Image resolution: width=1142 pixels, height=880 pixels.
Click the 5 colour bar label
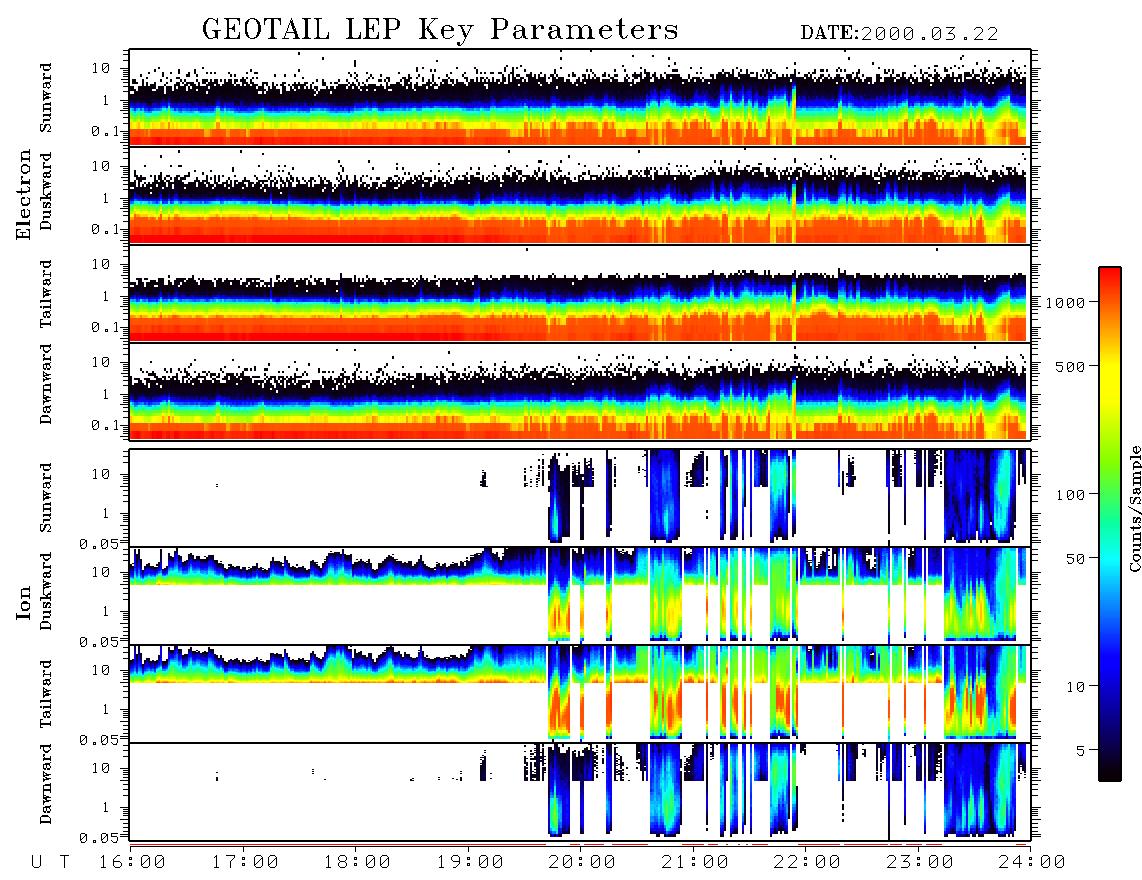pos(1080,750)
